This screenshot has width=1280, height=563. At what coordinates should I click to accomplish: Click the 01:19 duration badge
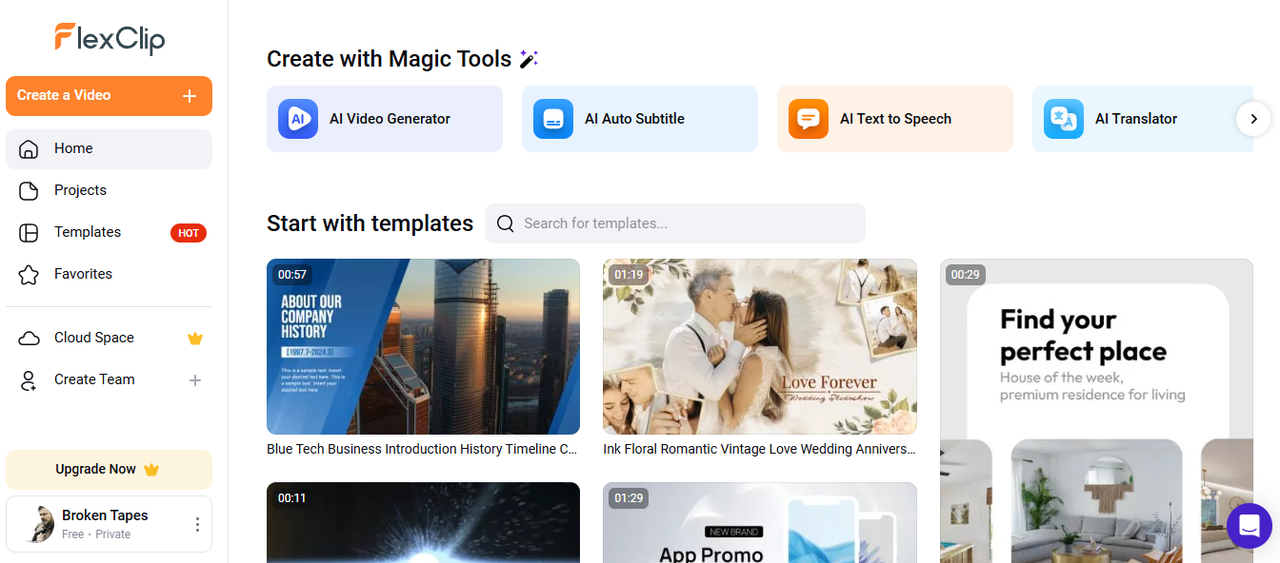[x=629, y=274]
